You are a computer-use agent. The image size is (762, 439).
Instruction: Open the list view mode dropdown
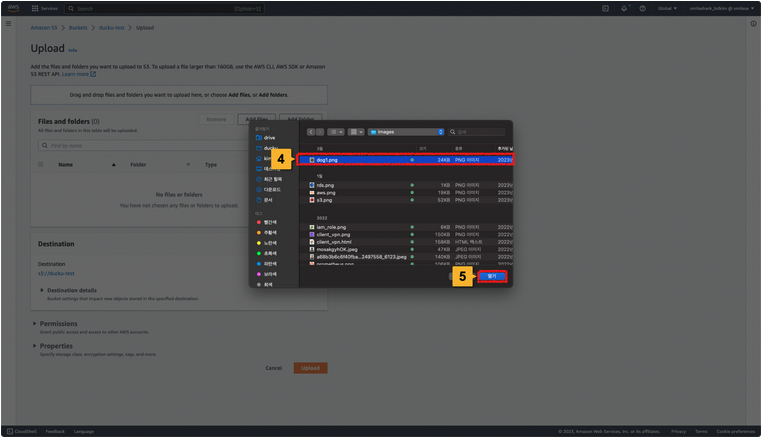click(337, 131)
